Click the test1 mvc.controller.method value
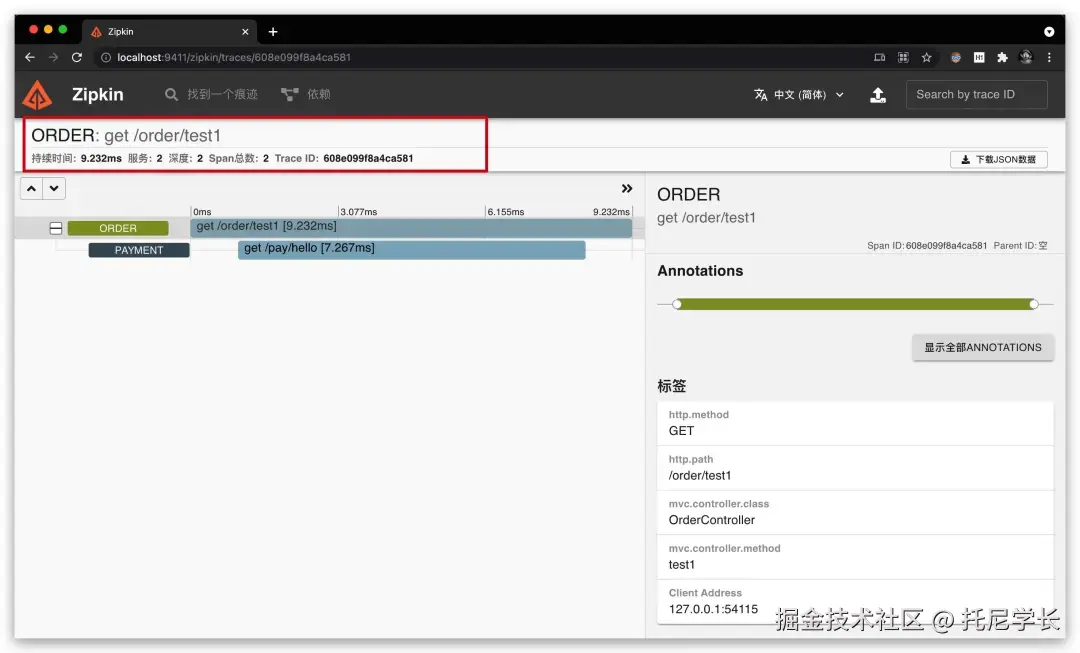 pos(682,565)
